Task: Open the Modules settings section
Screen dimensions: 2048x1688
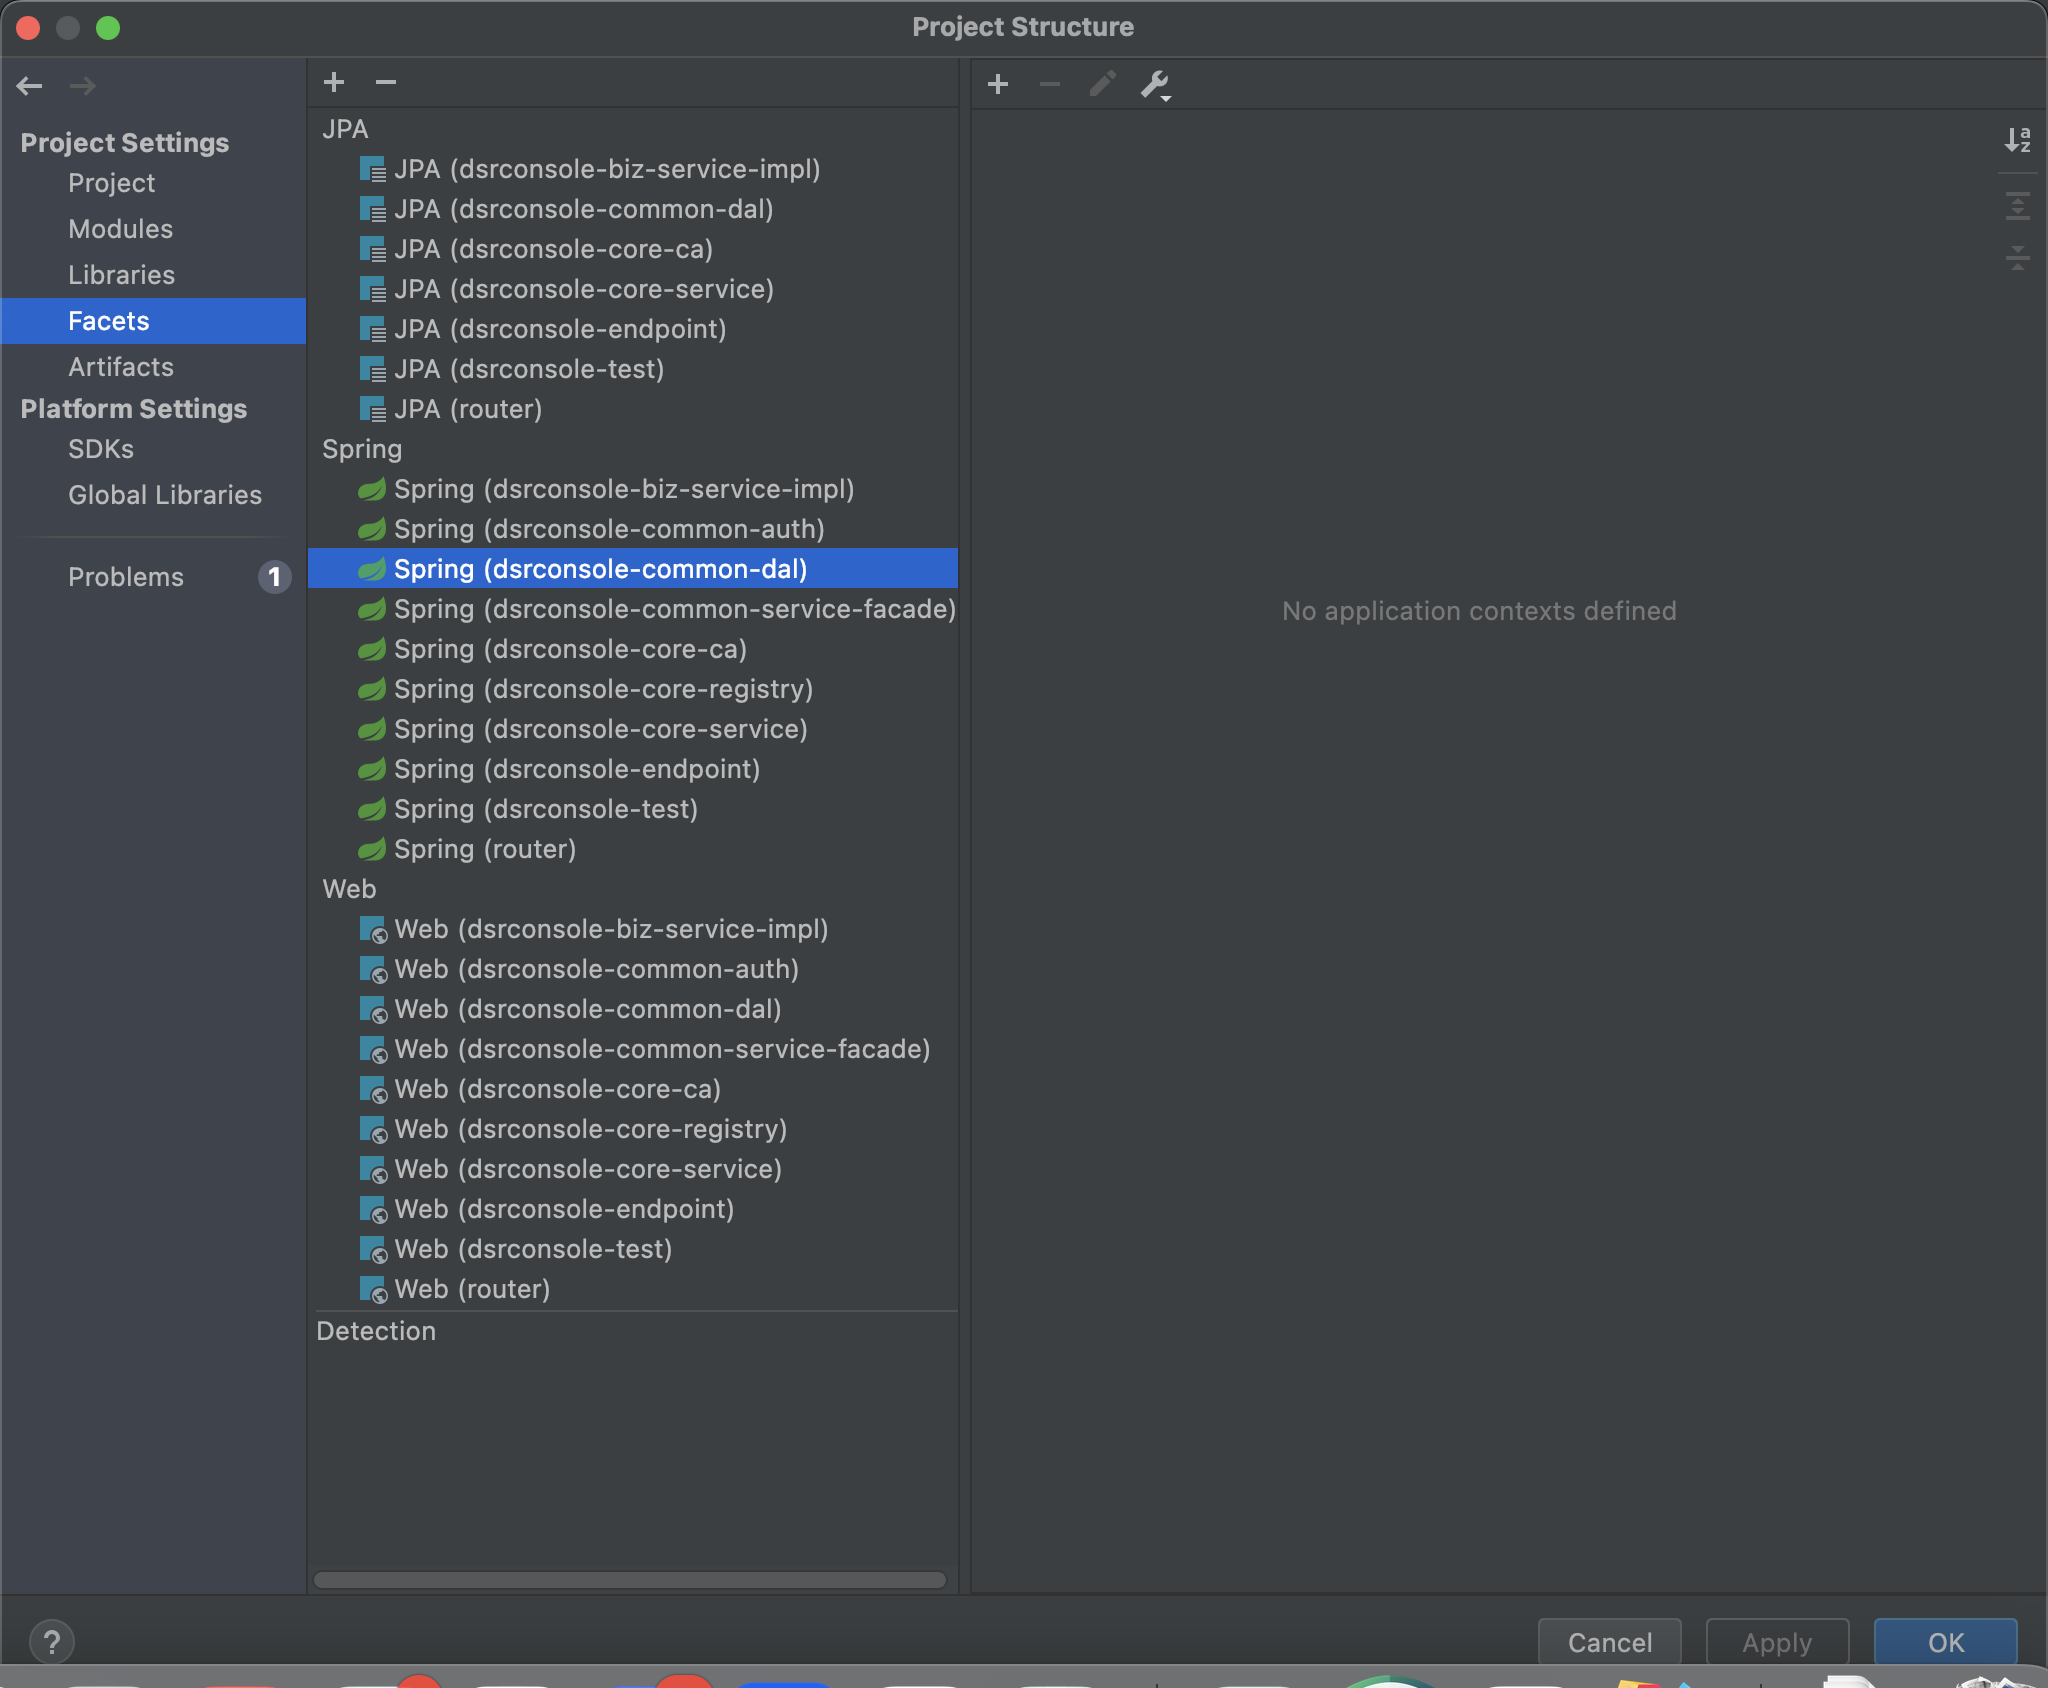Action: (120, 229)
